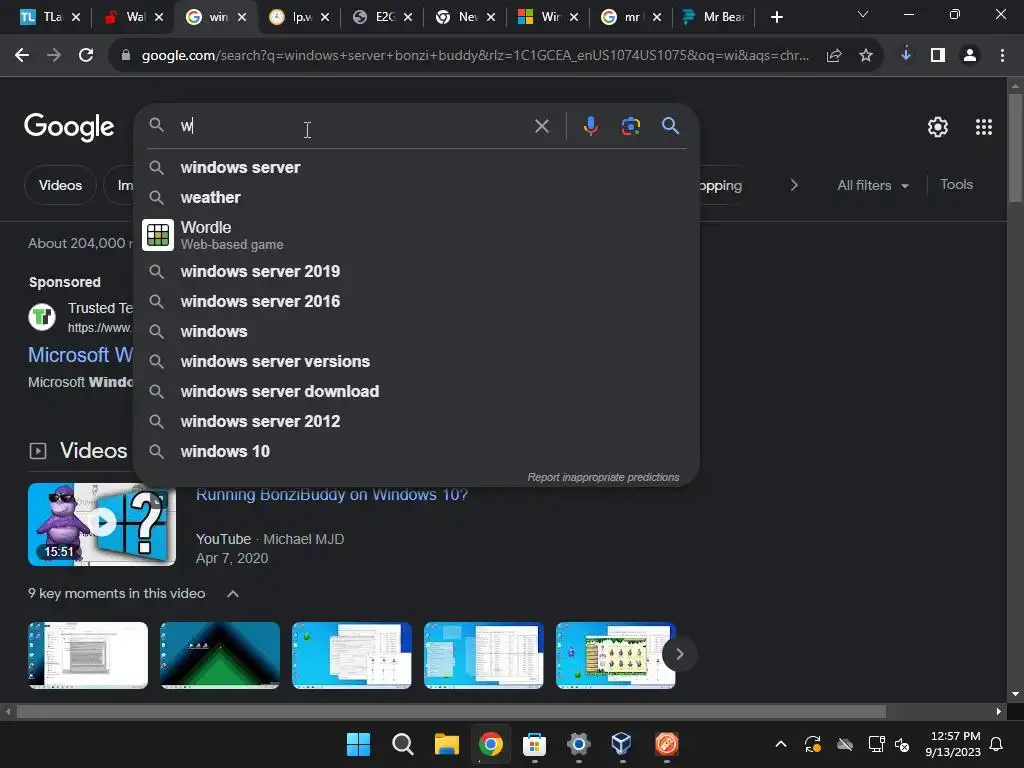Click Report inappropriate predictions link
1024x768 pixels.
click(603, 477)
